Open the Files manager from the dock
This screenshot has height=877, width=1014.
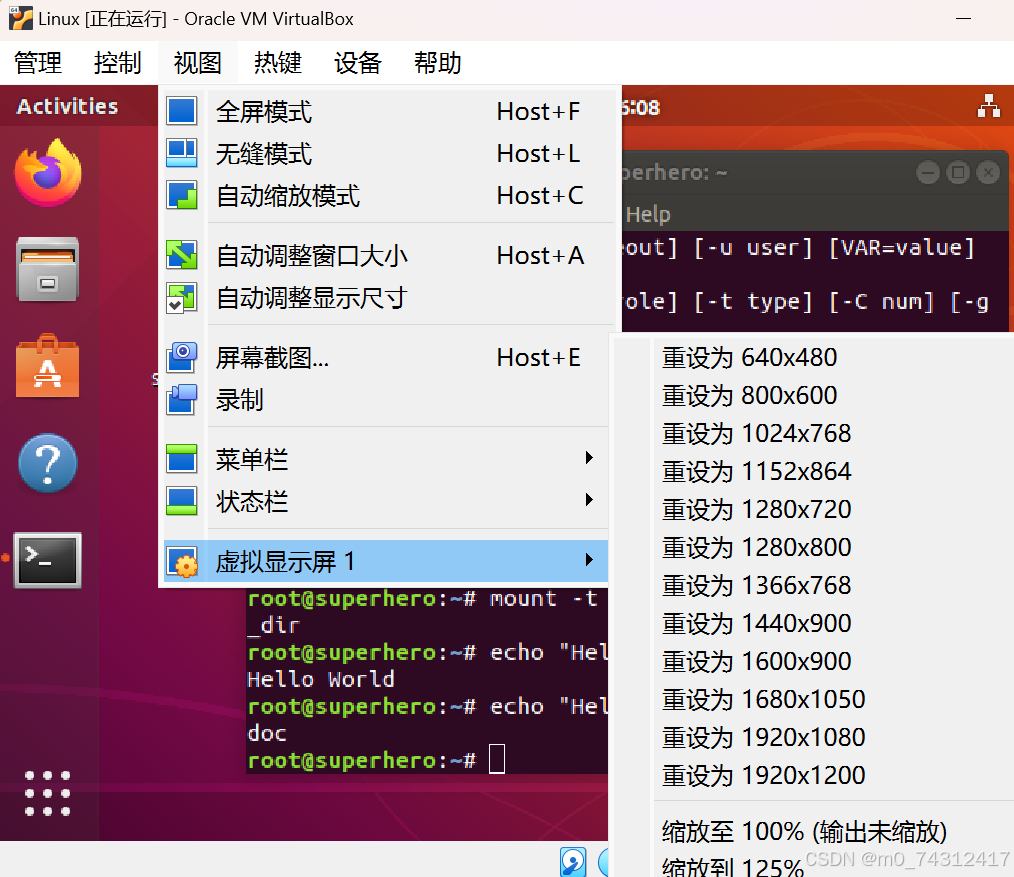coord(47,267)
